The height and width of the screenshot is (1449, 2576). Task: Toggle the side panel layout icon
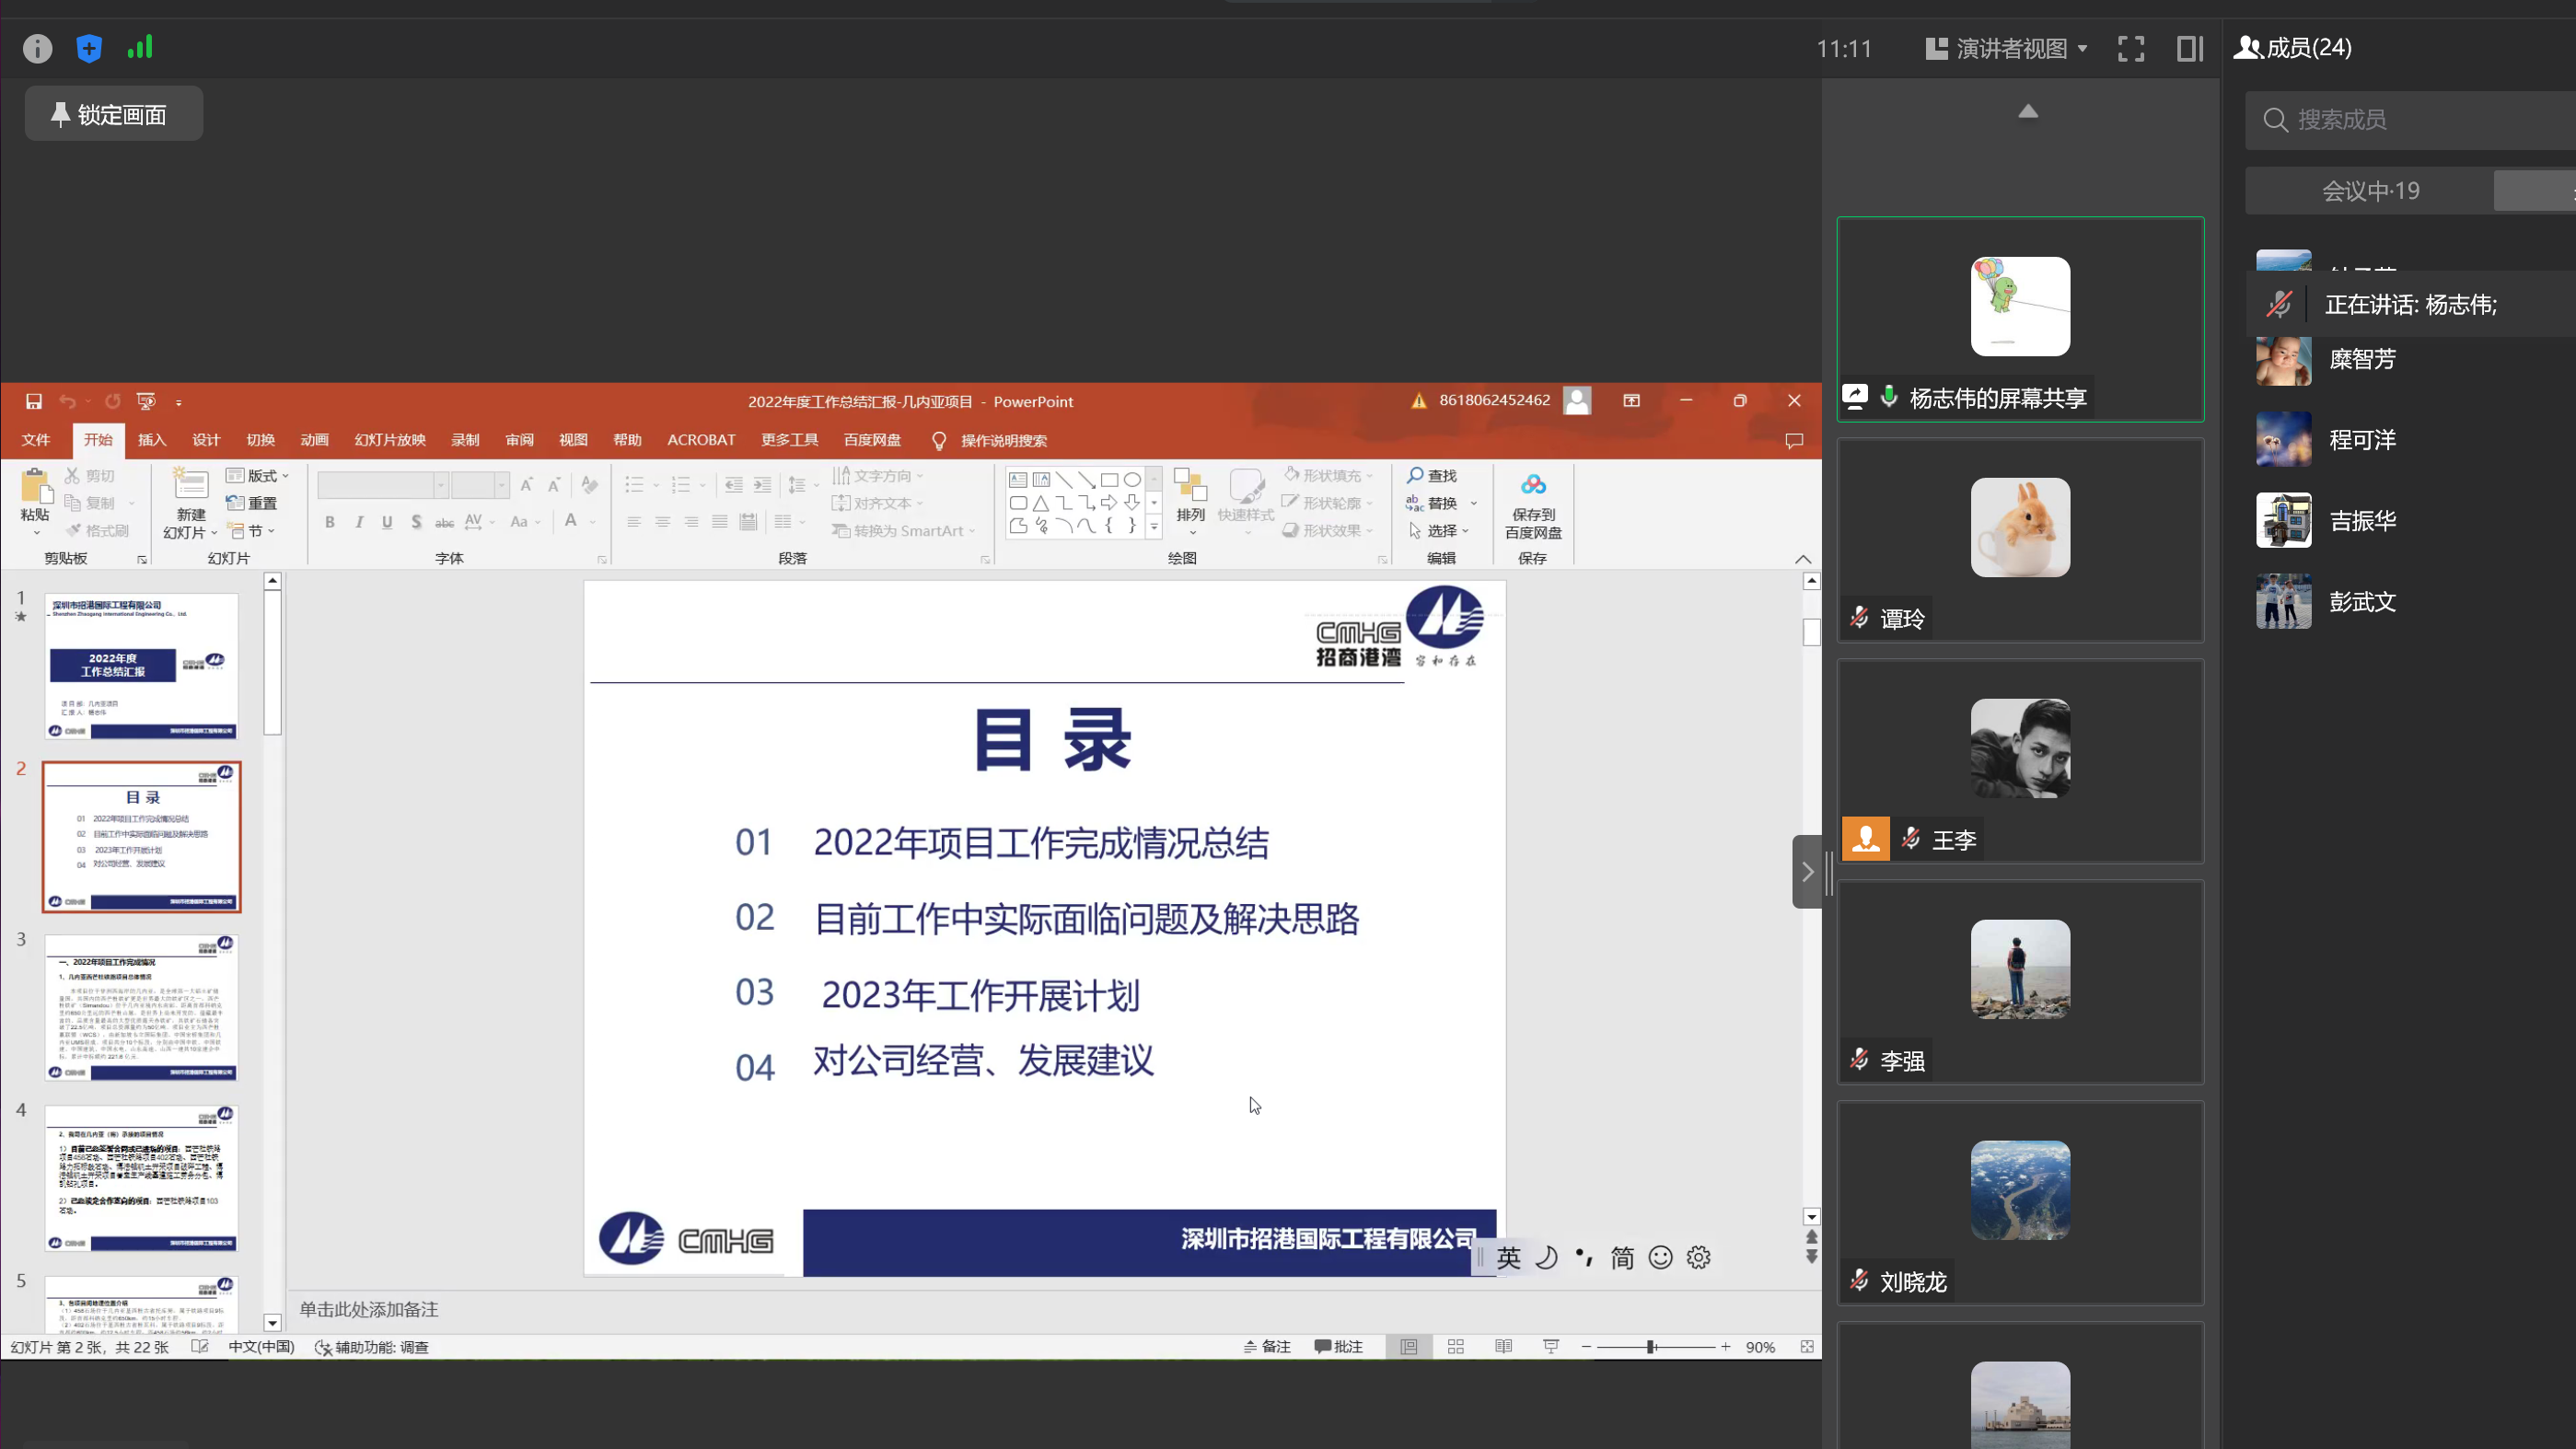2190,48
